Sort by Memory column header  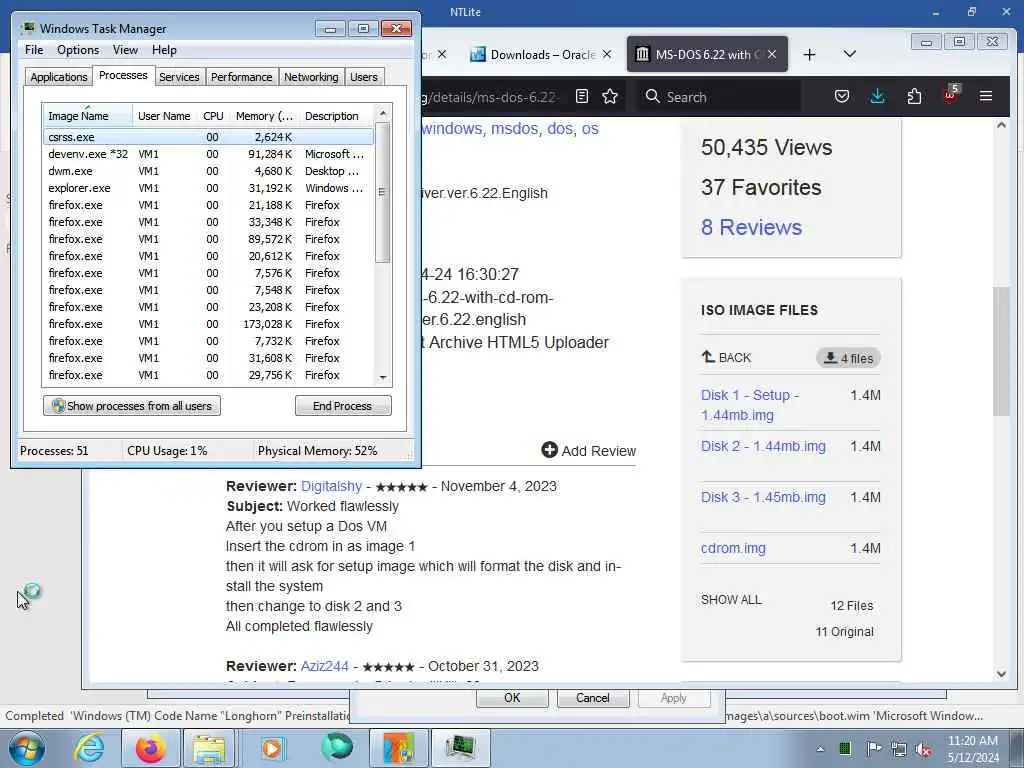264,116
